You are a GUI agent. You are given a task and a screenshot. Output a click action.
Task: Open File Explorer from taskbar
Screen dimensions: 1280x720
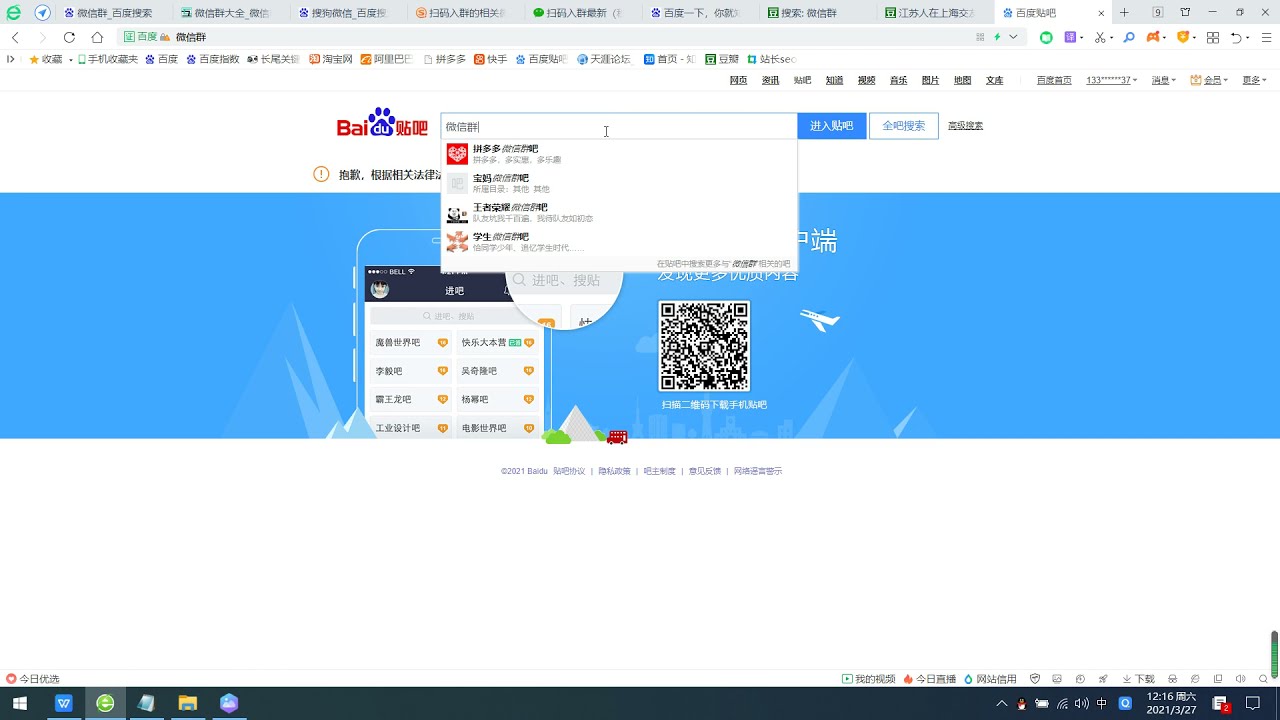pyautogui.click(x=187, y=704)
